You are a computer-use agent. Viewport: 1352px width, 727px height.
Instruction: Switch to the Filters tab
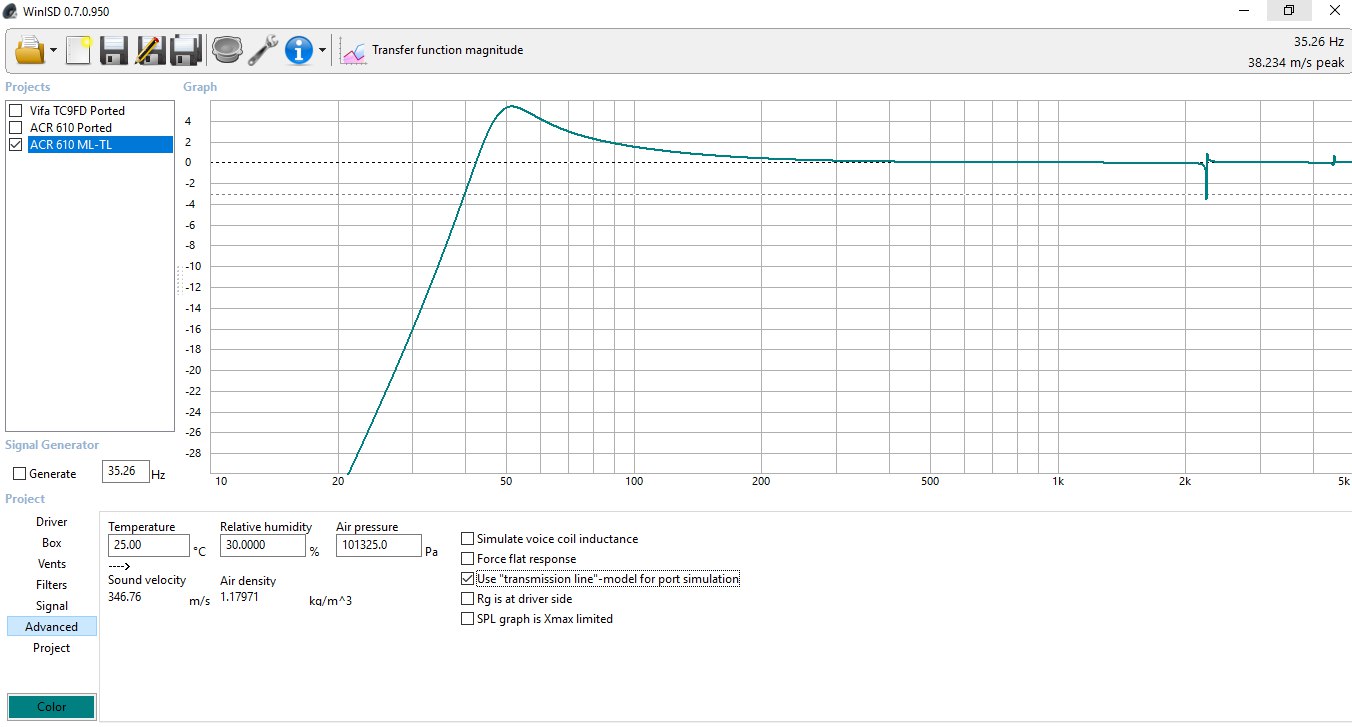tap(52, 585)
